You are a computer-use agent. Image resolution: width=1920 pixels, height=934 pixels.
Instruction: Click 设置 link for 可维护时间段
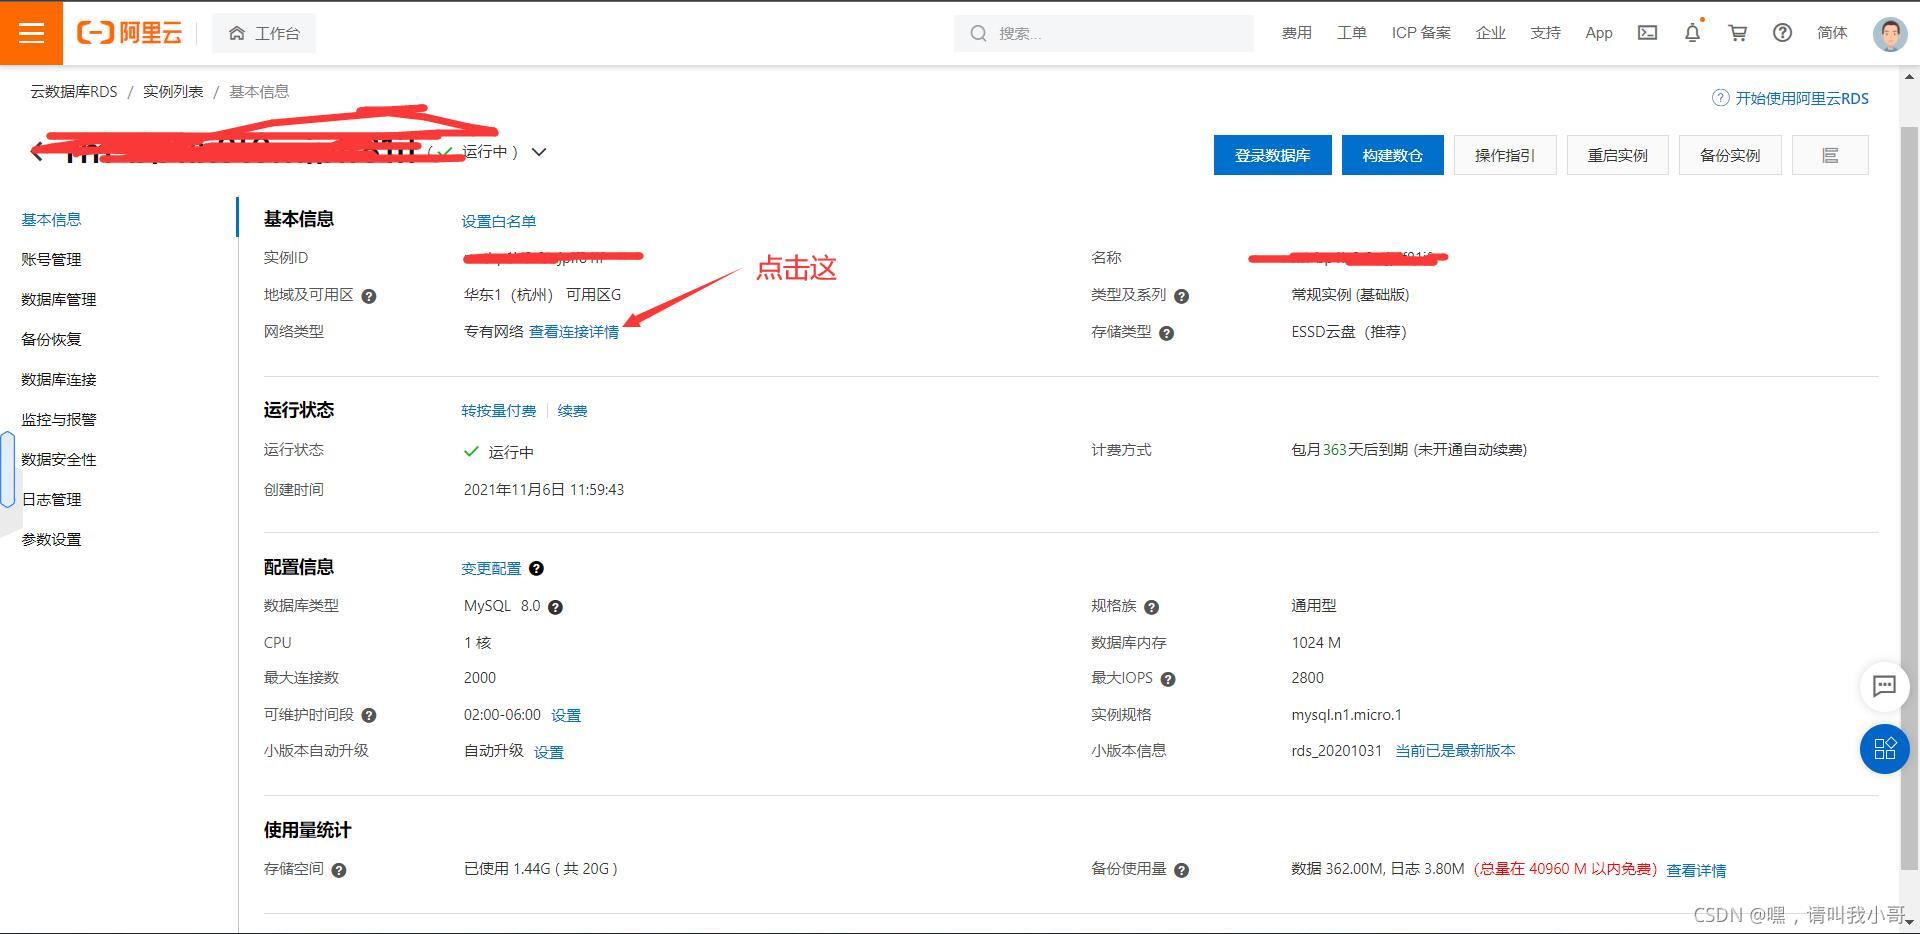tap(566, 716)
